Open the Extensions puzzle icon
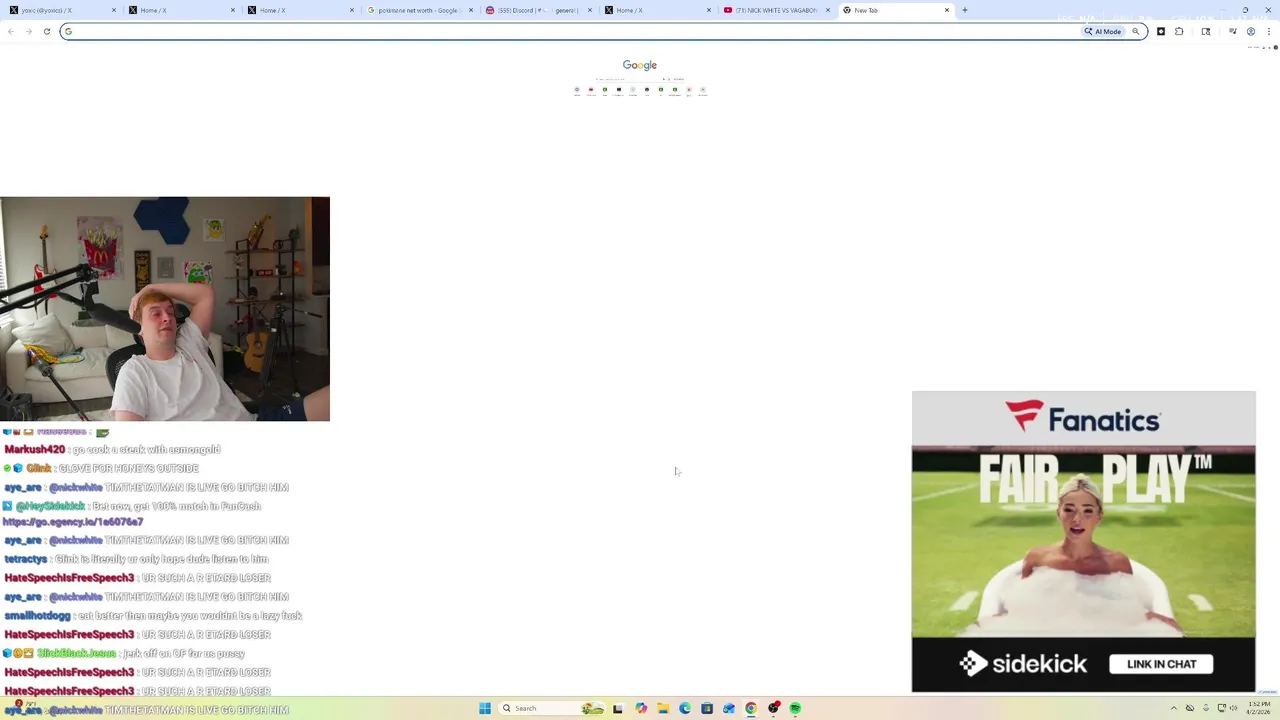The image size is (1280, 720). point(1179,31)
